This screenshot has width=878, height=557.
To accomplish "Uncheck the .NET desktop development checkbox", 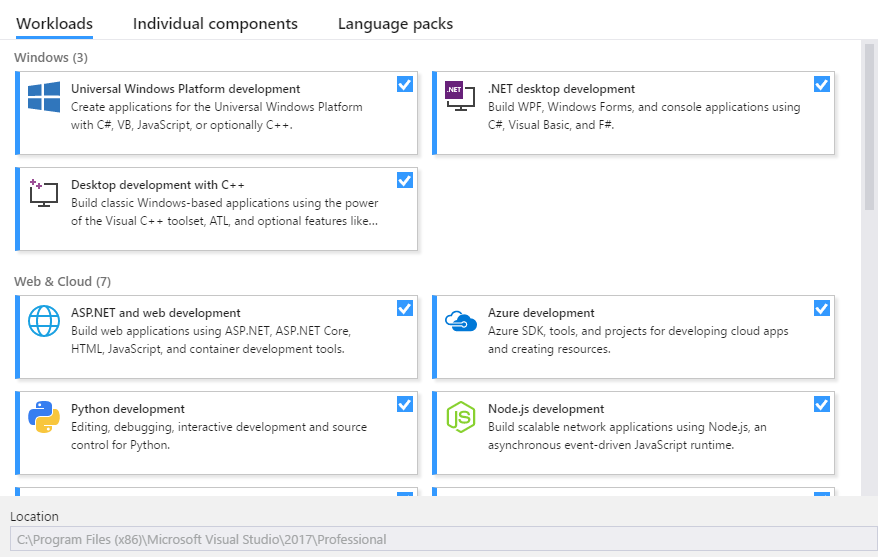I will coord(822,84).
